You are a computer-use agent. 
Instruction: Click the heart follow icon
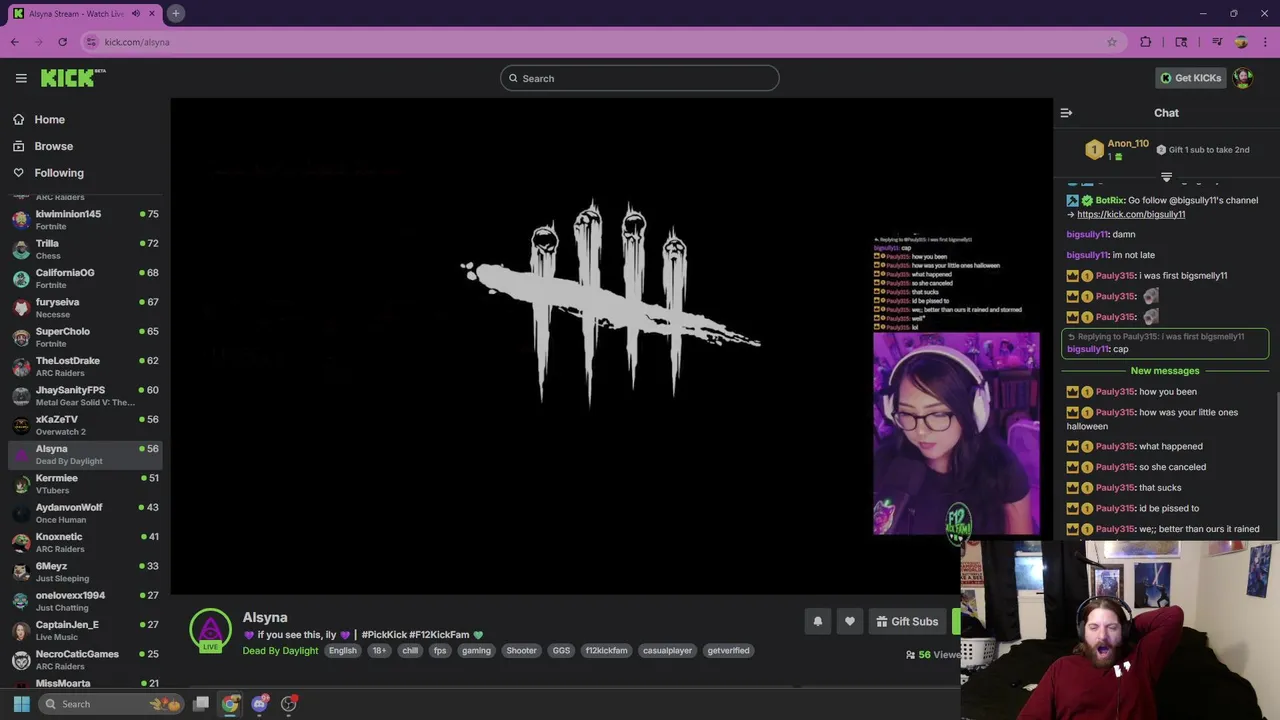coord(850,621)
